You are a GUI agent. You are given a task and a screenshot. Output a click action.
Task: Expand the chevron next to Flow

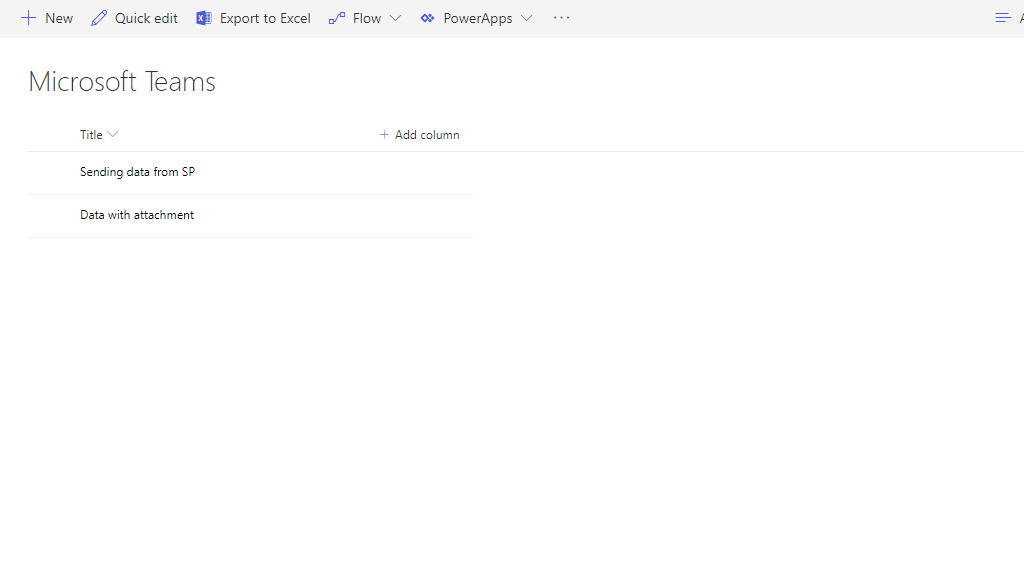395,18
